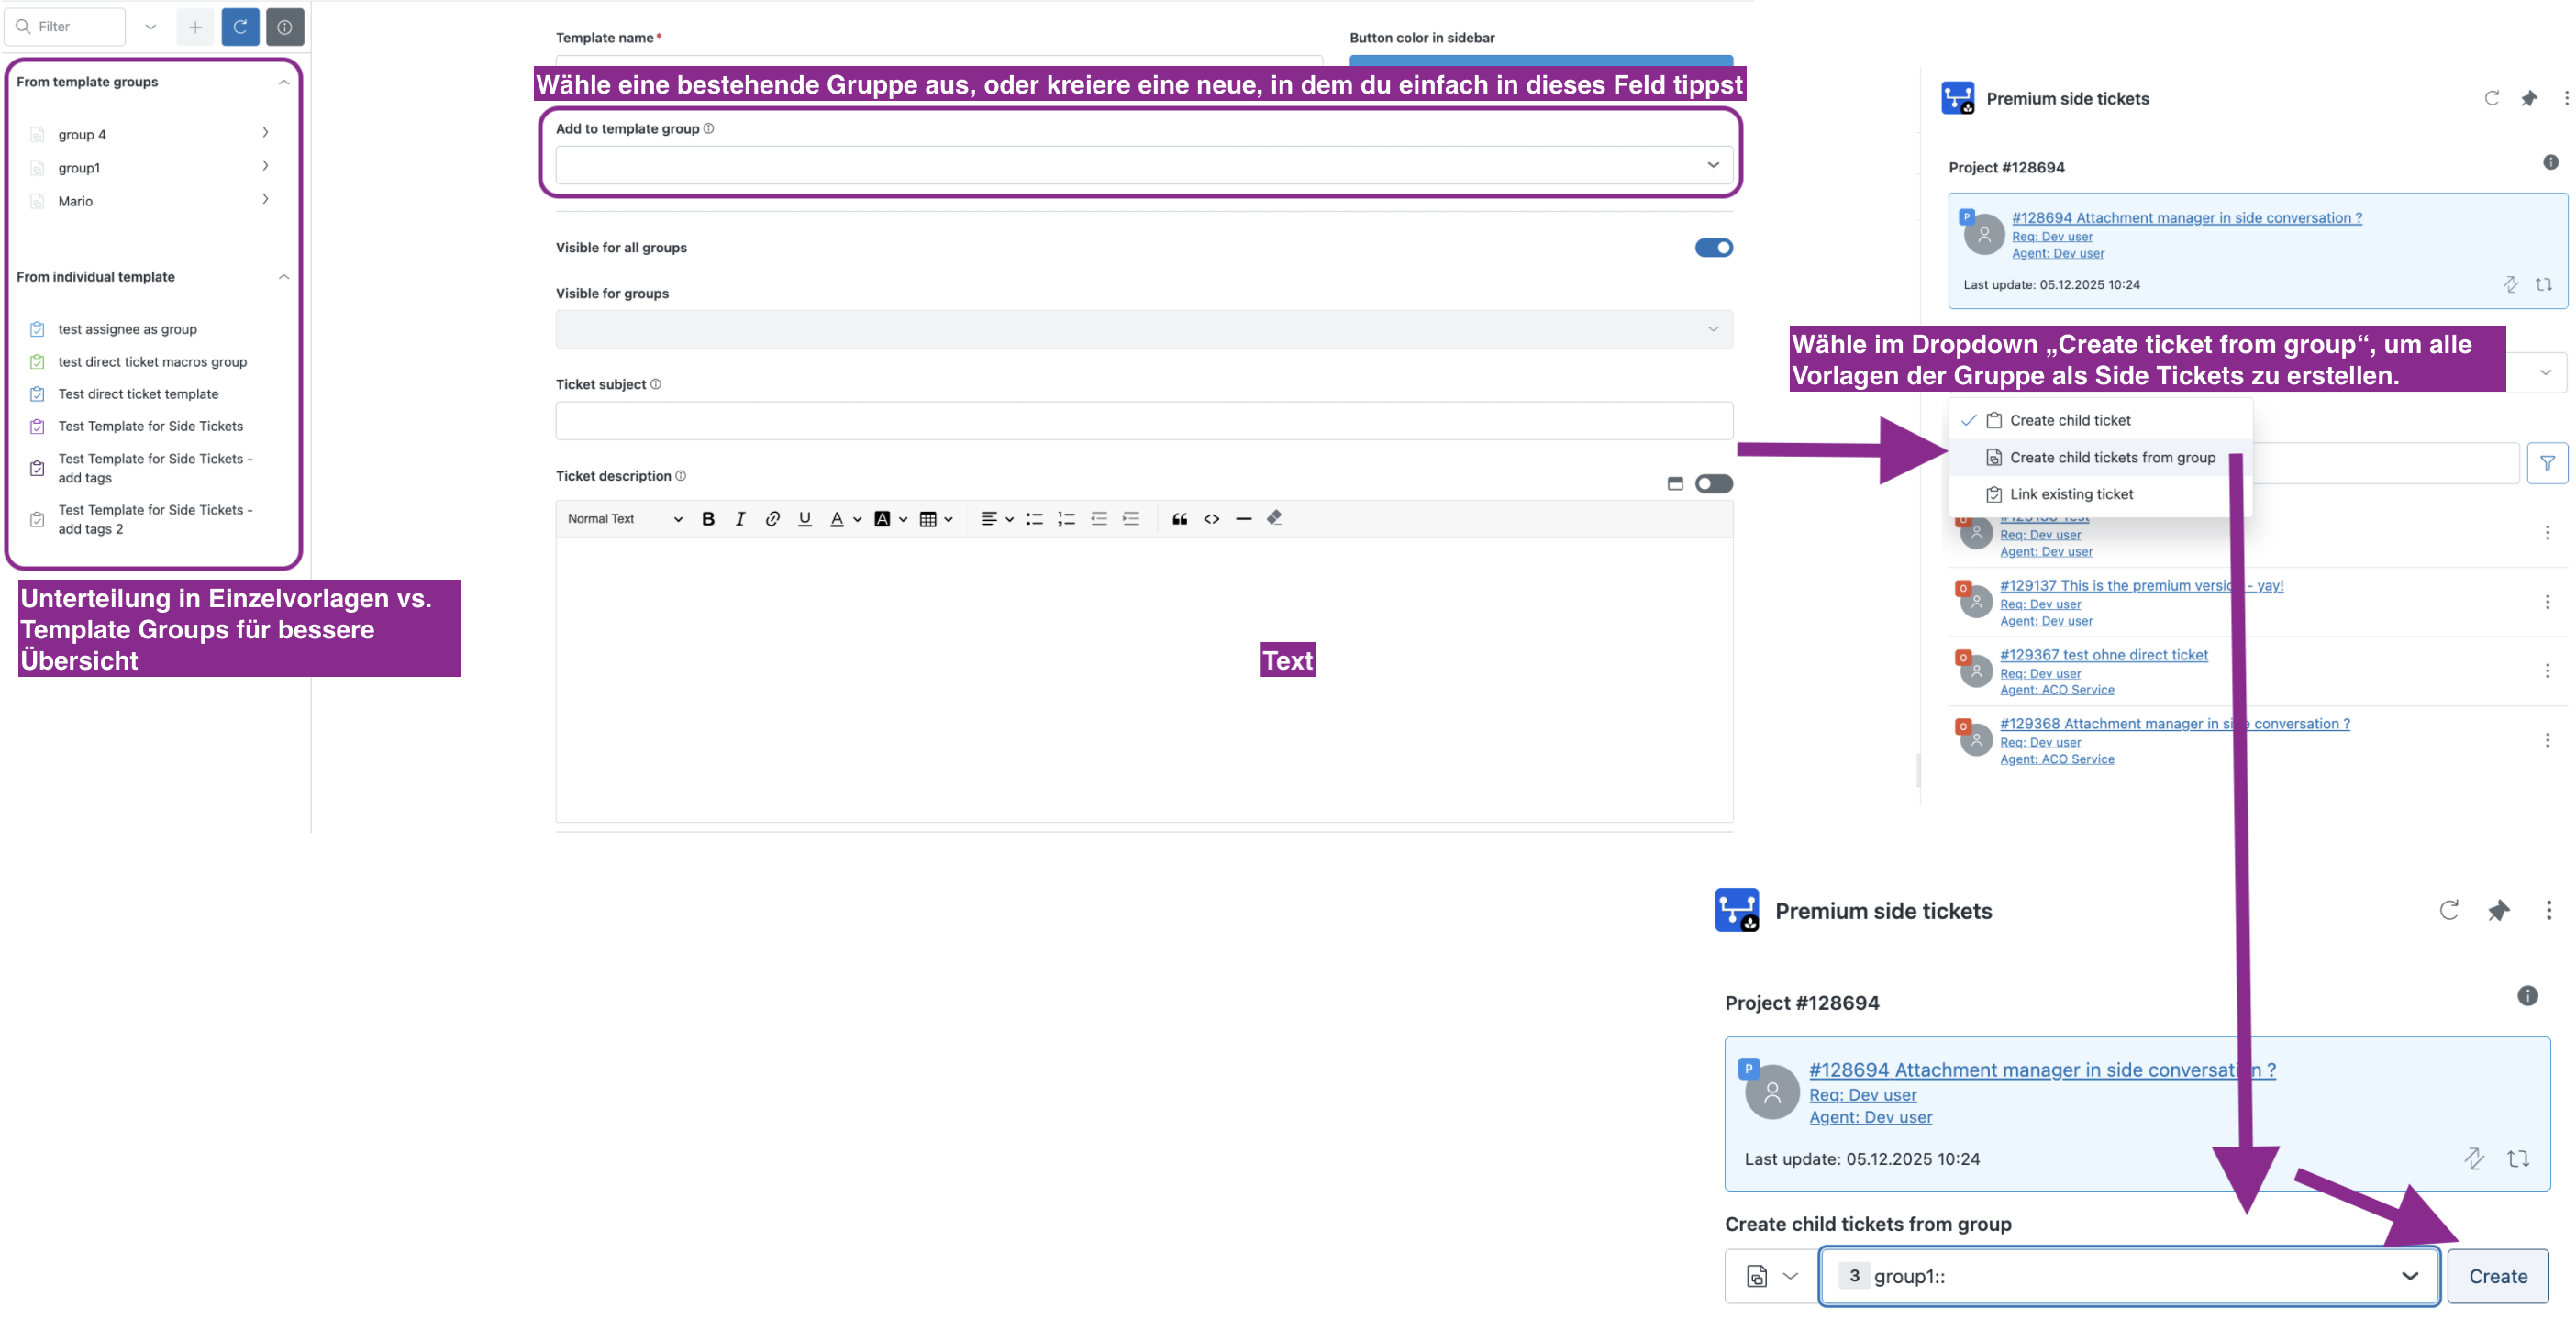This screenshot has width=2576, height=1319.
Task: Open the group1:: selection dropdown
Action: [2129, 1275]
